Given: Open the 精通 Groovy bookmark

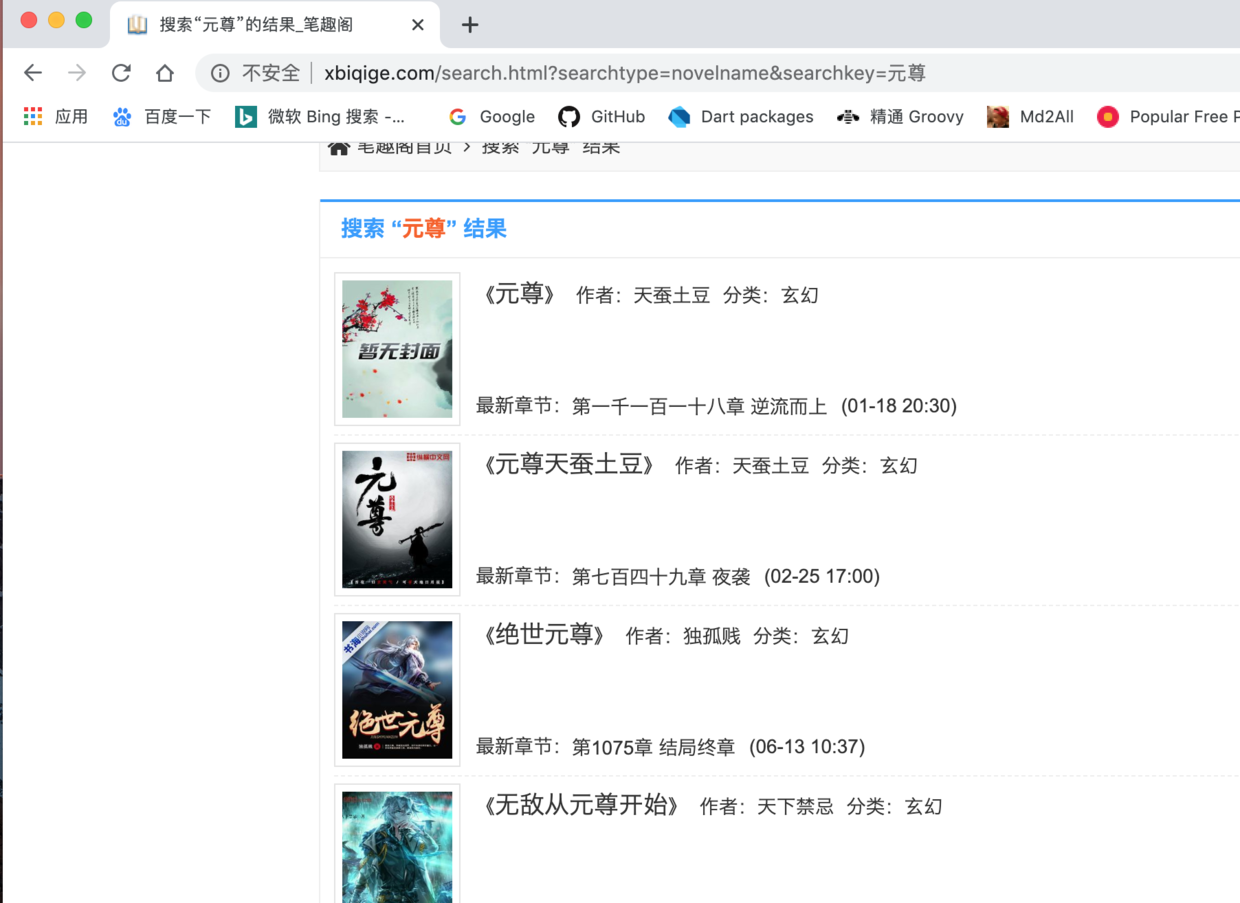Looking at the screenshot, I should 901,117.
